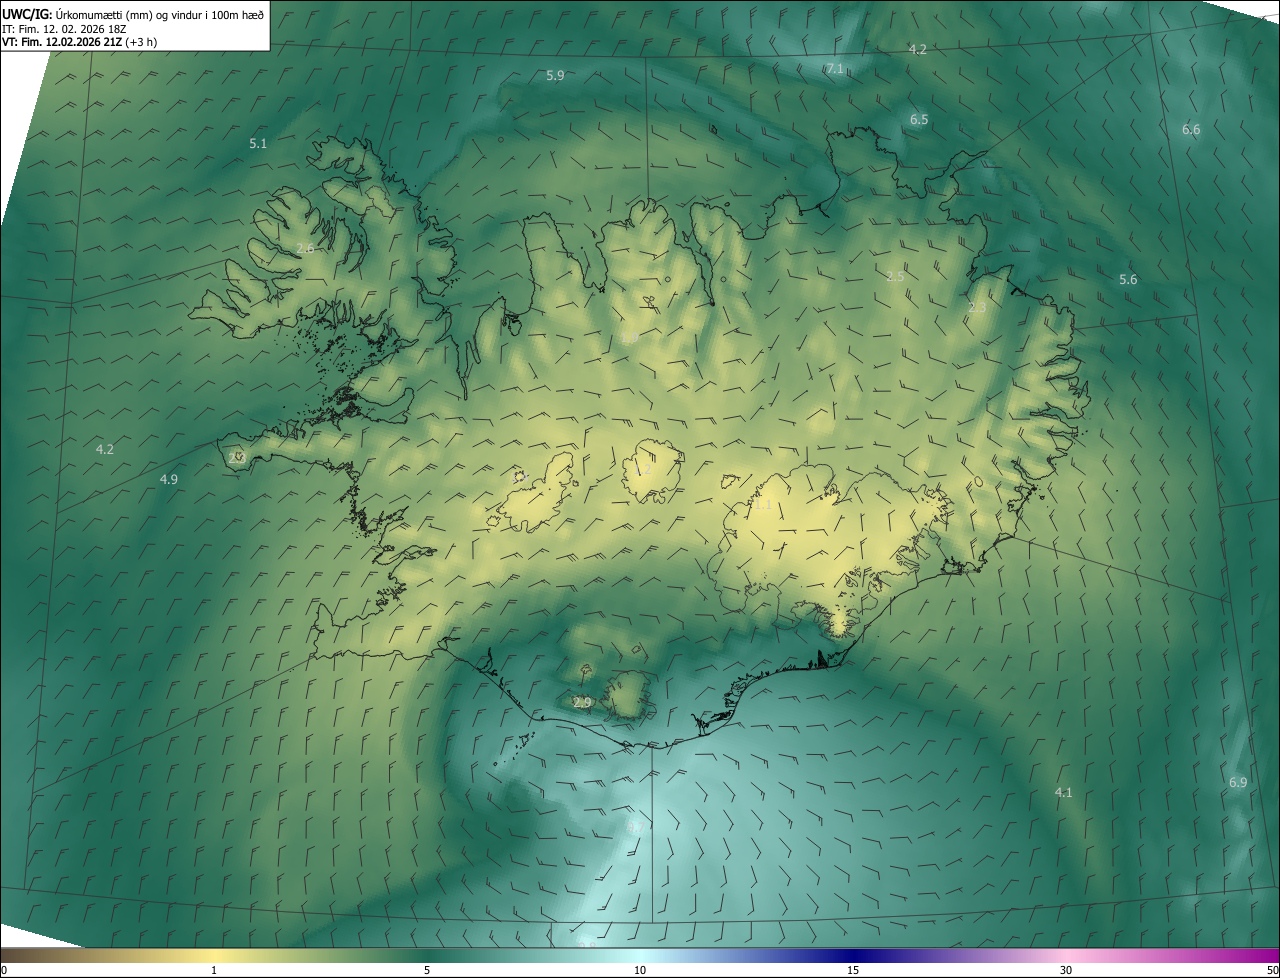Viewport: 1280px width, 978px height.
Task: Click the 6.6 value label on the map
Action: point(1191,129)
